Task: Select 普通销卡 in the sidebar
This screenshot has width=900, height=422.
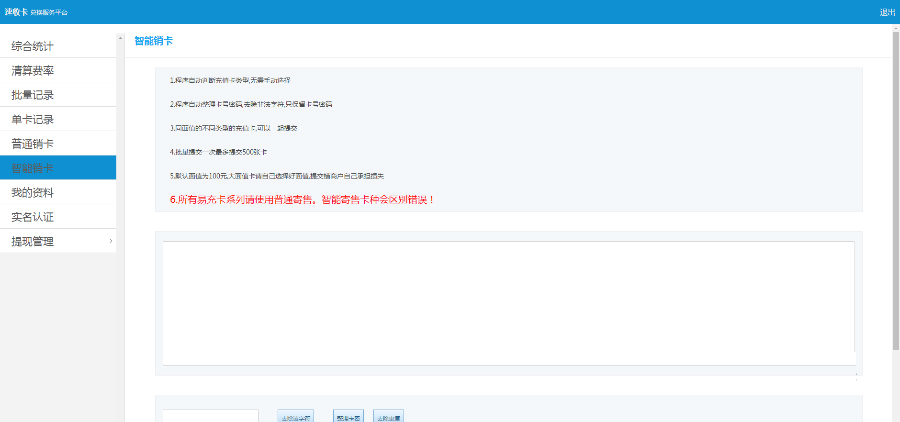Action: [32, 143]
